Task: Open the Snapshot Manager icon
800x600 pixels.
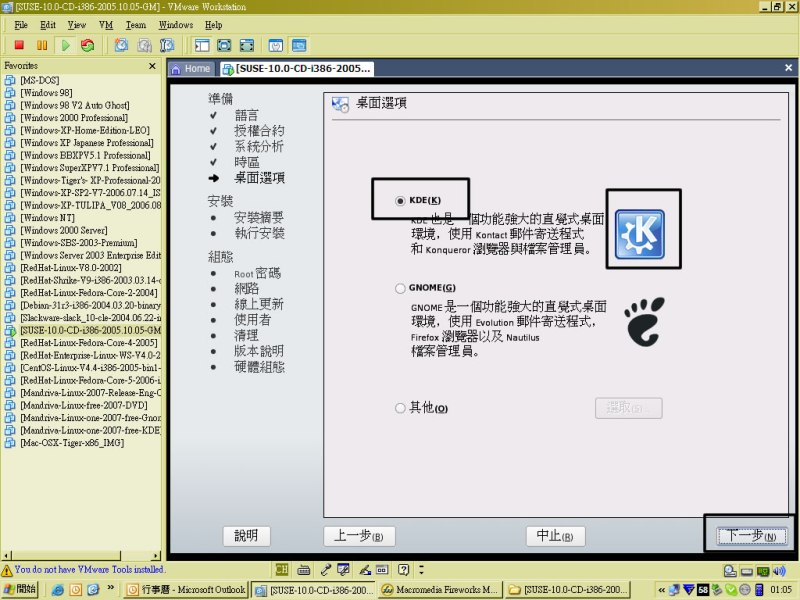Action: [167, 45]
